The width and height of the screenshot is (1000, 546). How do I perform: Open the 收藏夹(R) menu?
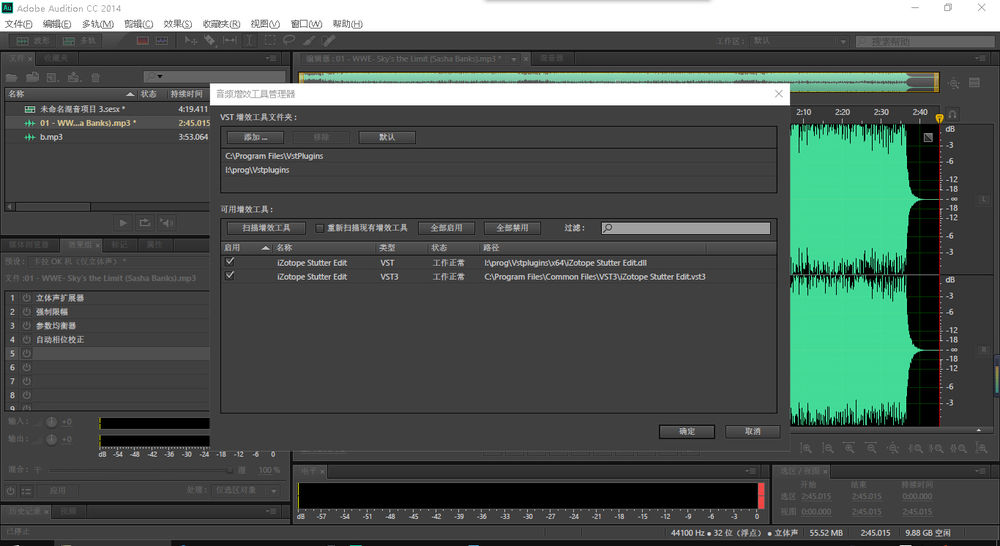click(x=221, y=24)
